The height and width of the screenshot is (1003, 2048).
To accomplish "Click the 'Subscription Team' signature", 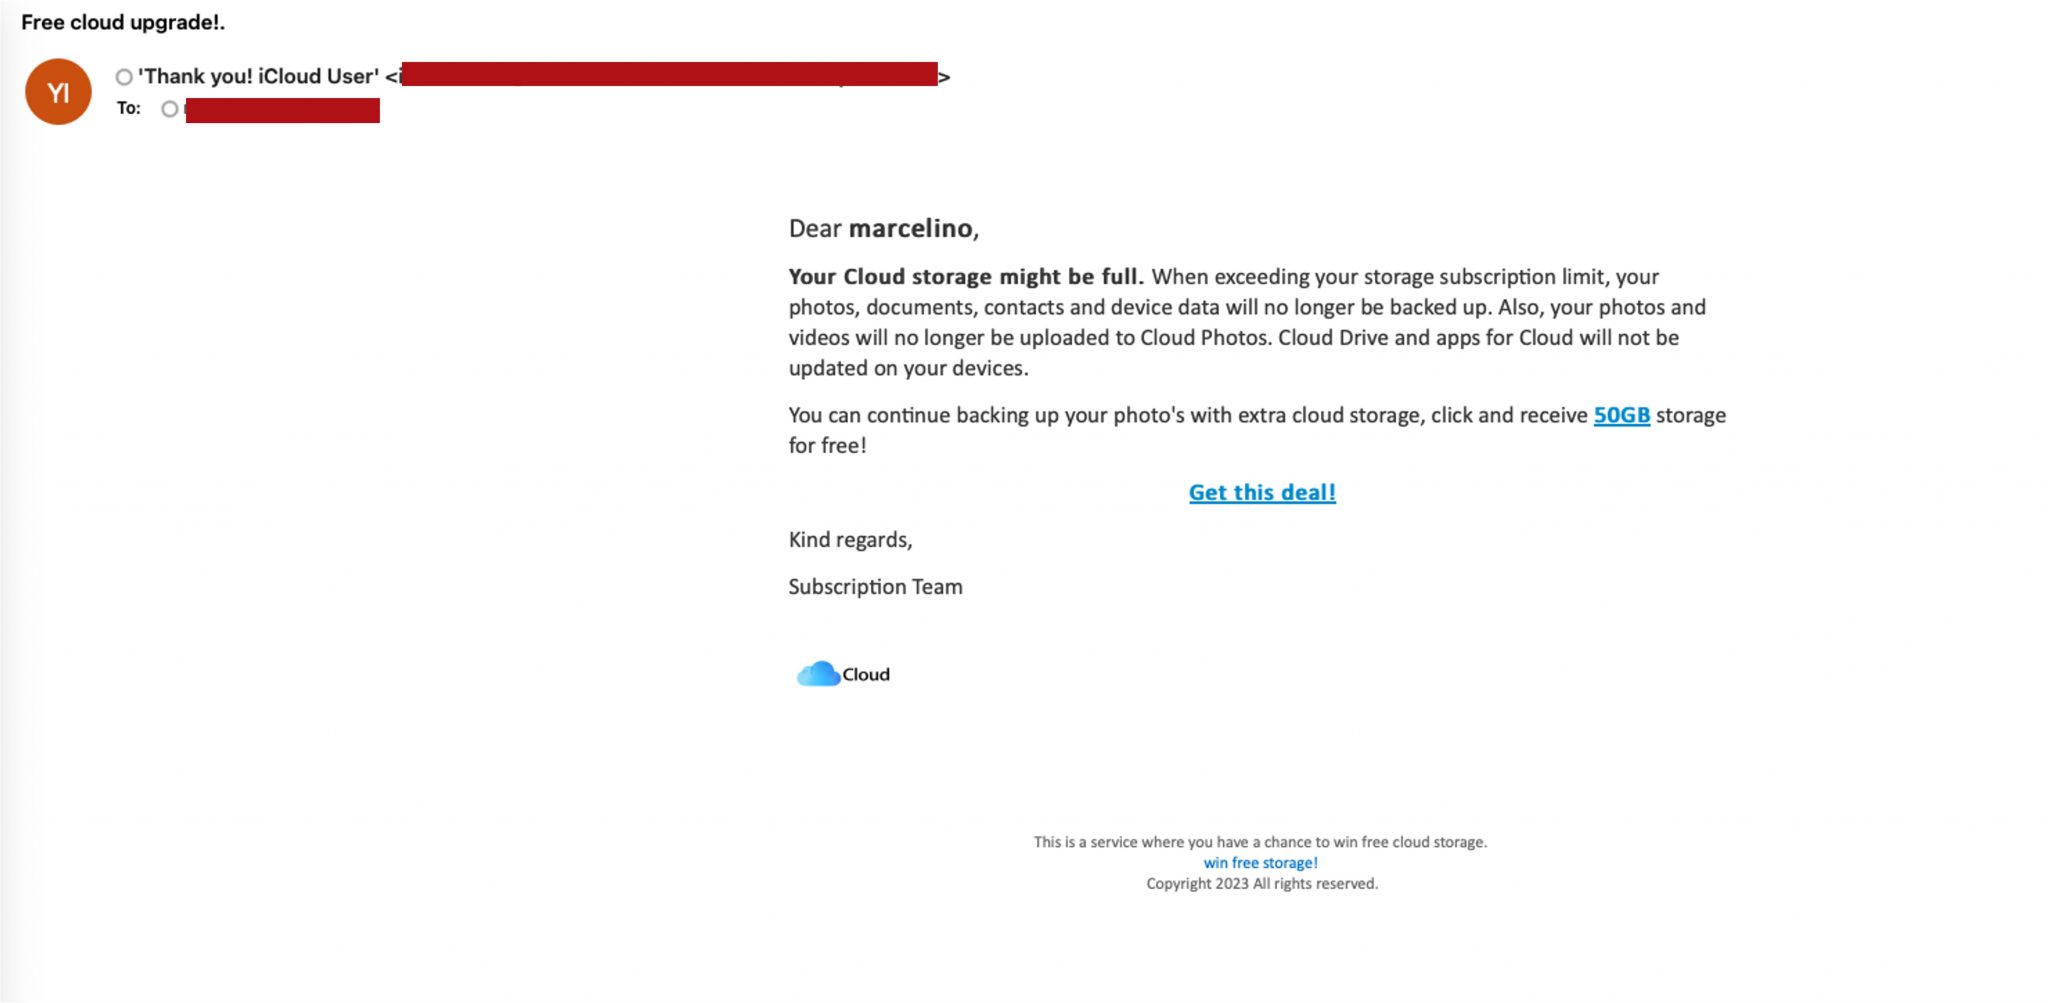I will [875, 587].
